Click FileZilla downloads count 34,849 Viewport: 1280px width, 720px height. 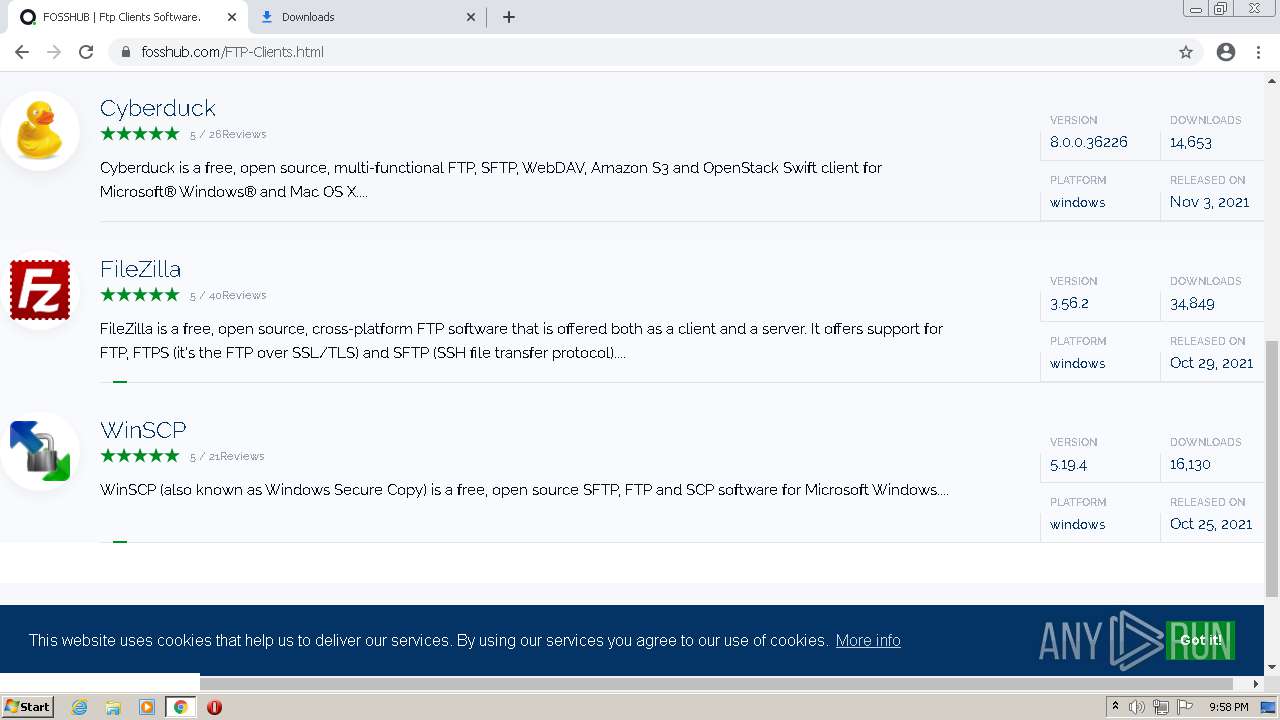click(1192, 303)
